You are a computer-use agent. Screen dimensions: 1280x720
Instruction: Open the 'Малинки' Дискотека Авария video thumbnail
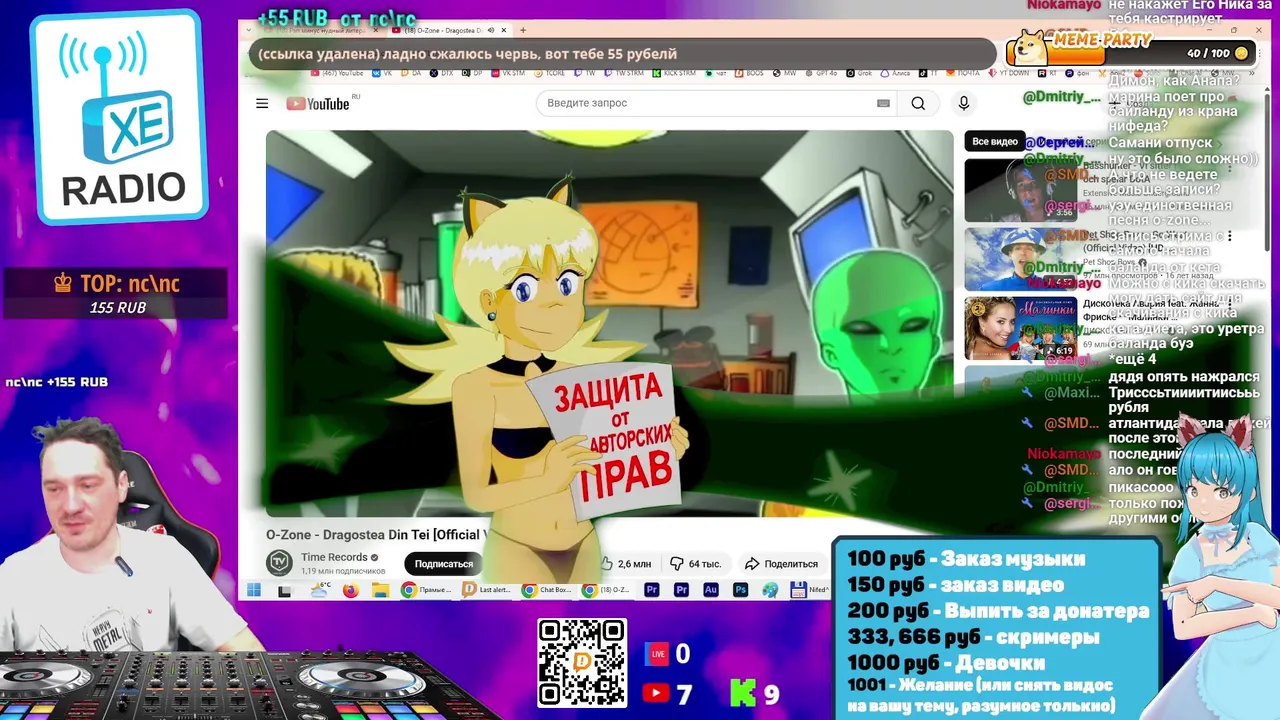1020,329
